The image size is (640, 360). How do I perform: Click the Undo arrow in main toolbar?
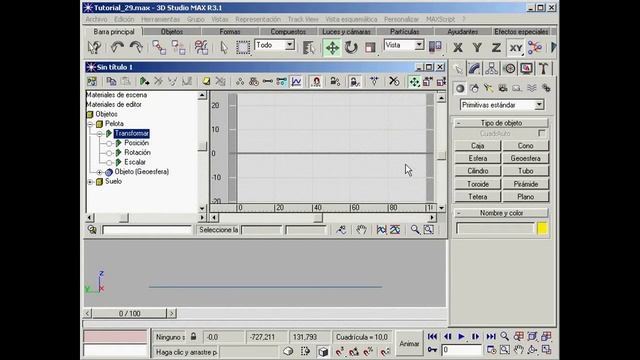pos(117,47)
